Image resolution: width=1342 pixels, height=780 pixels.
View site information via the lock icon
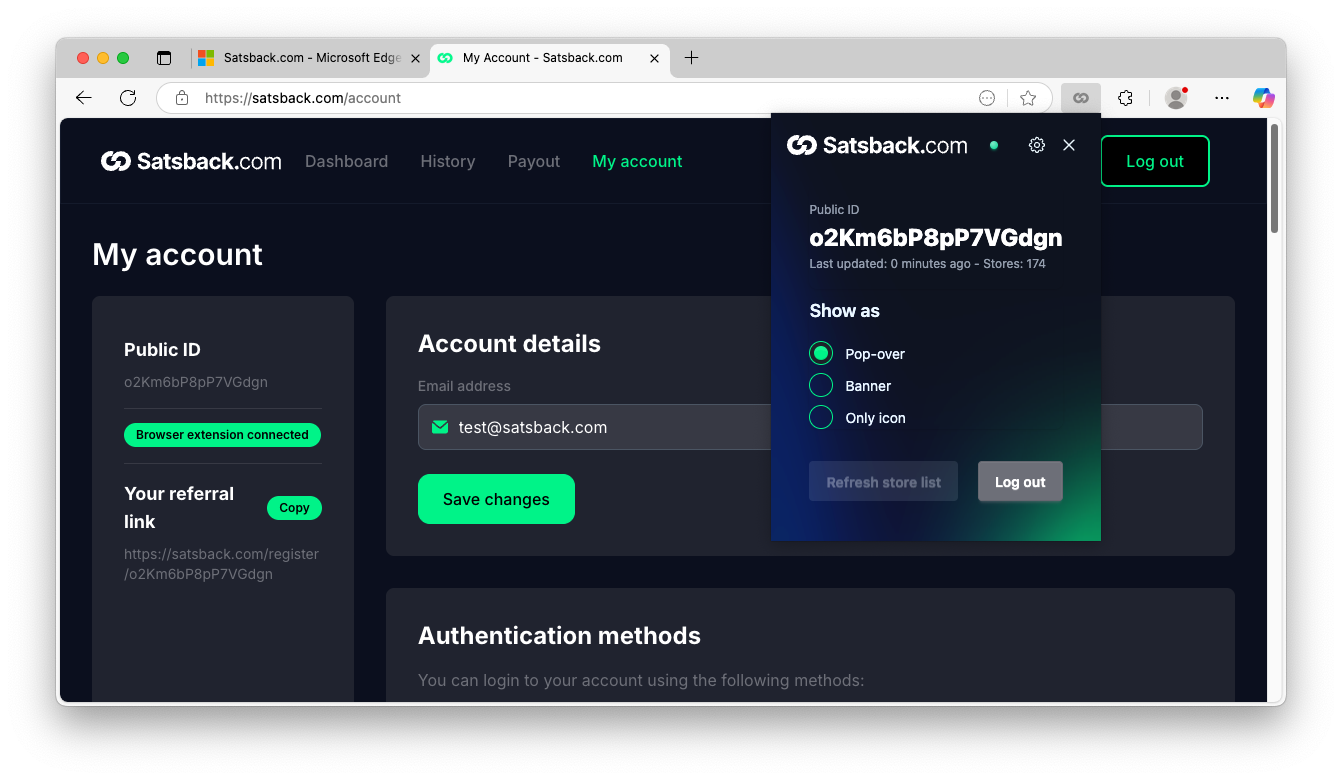click(x=181, y=98)
